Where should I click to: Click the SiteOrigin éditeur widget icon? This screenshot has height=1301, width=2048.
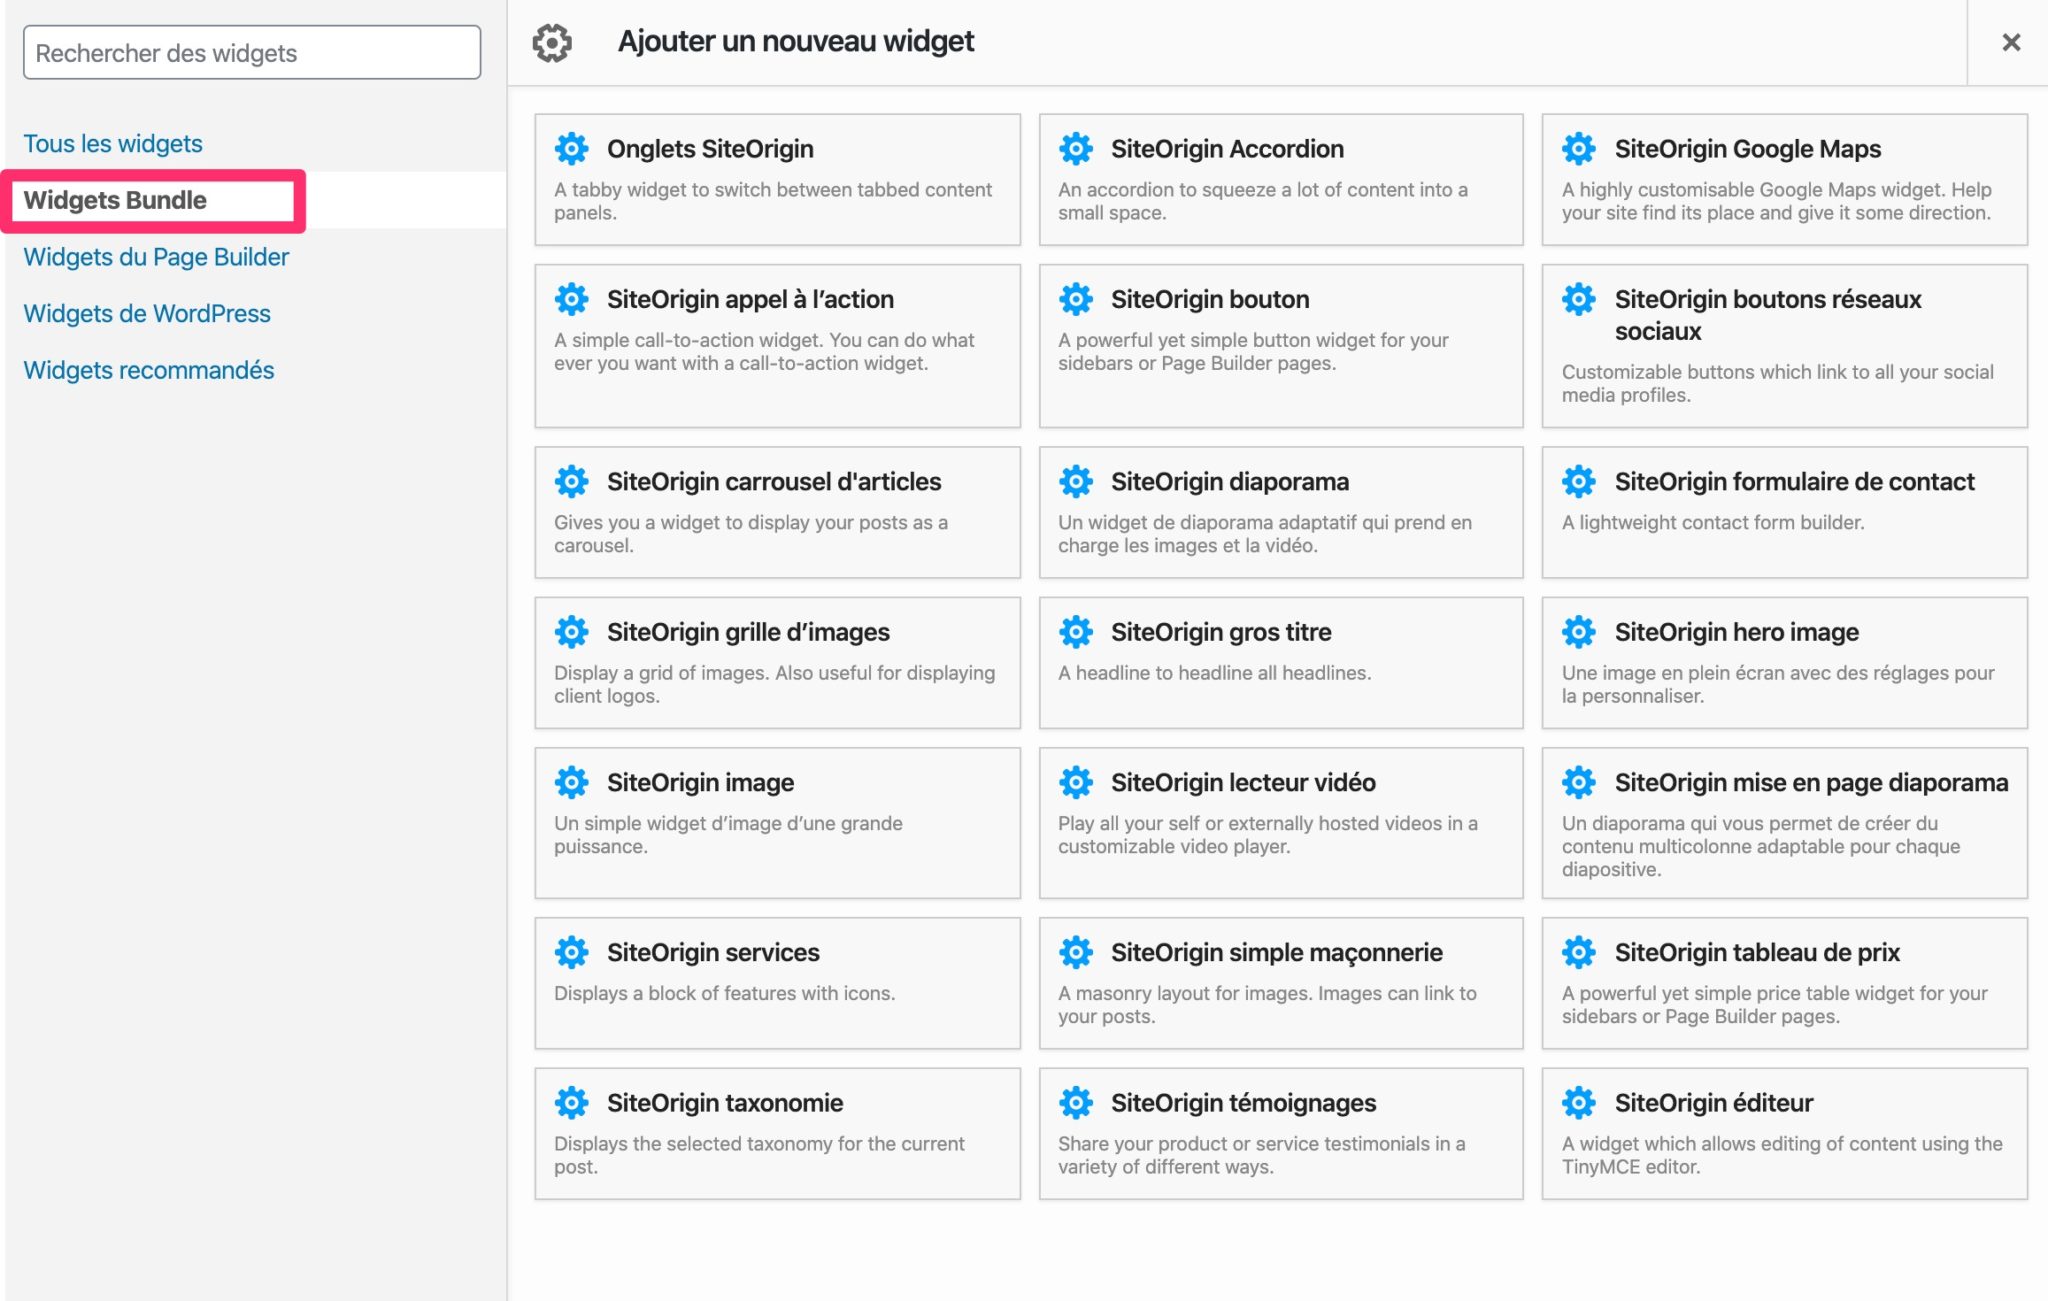tap(1579, 1103)
